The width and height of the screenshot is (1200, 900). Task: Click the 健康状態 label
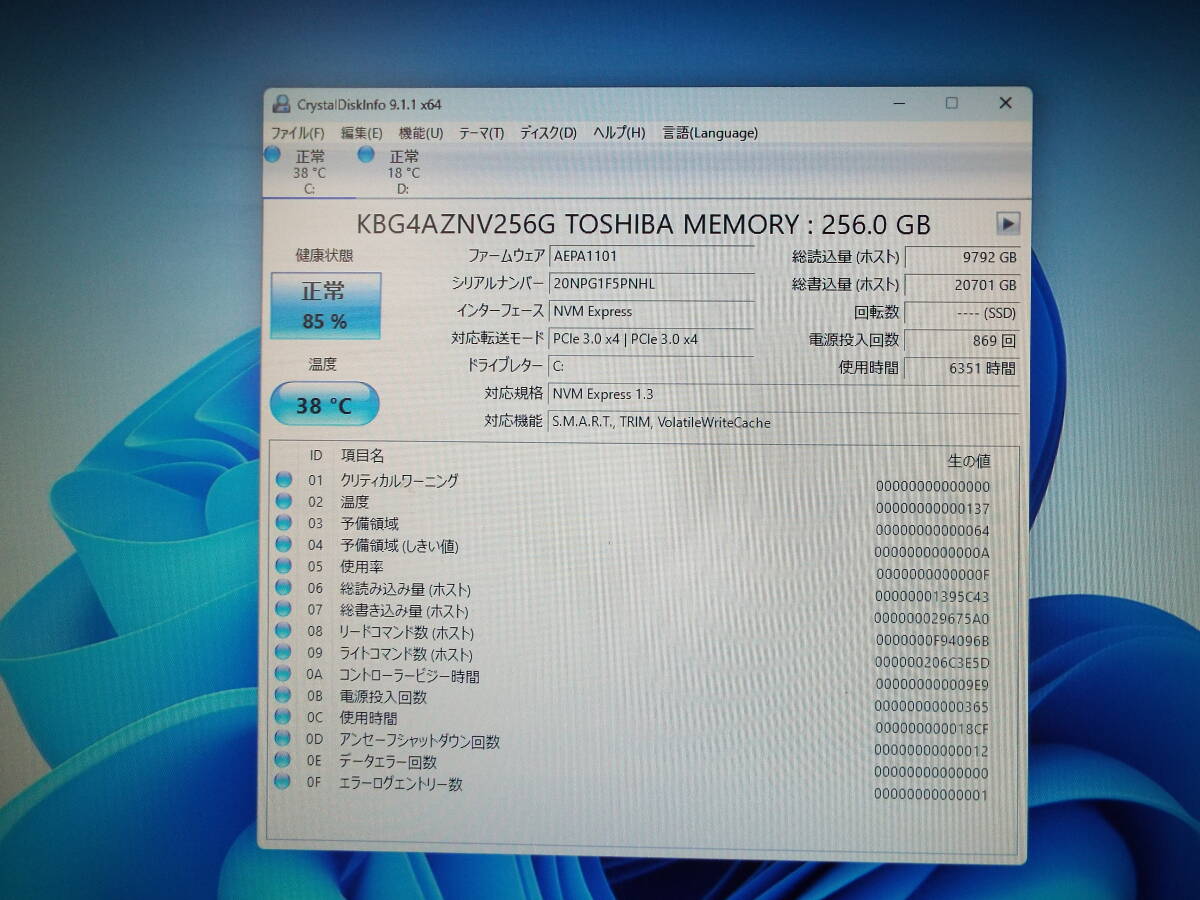click(324, 255)
